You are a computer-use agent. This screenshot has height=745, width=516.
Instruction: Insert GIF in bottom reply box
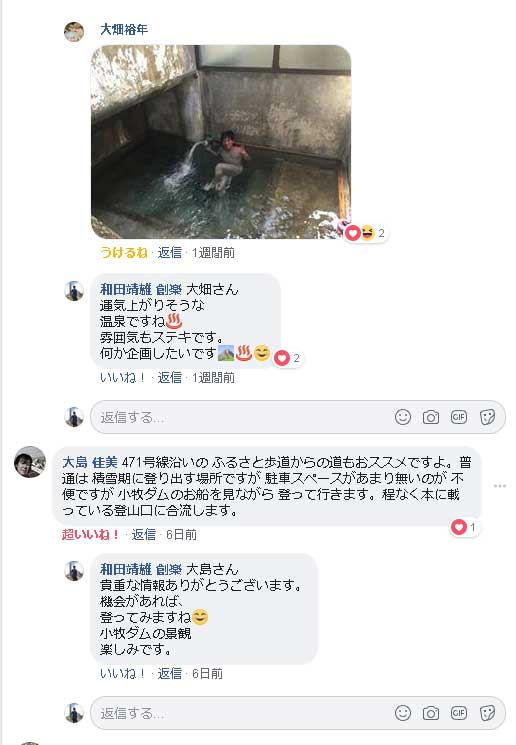459,713
